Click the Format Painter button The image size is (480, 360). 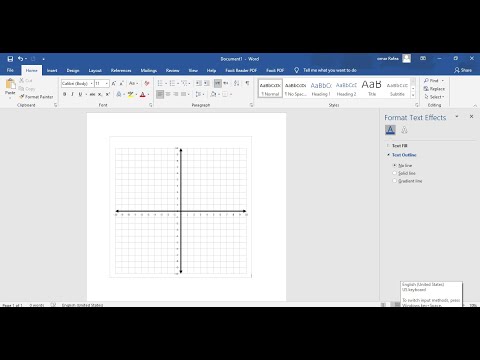pyautogui.click(x=36, y=97)
